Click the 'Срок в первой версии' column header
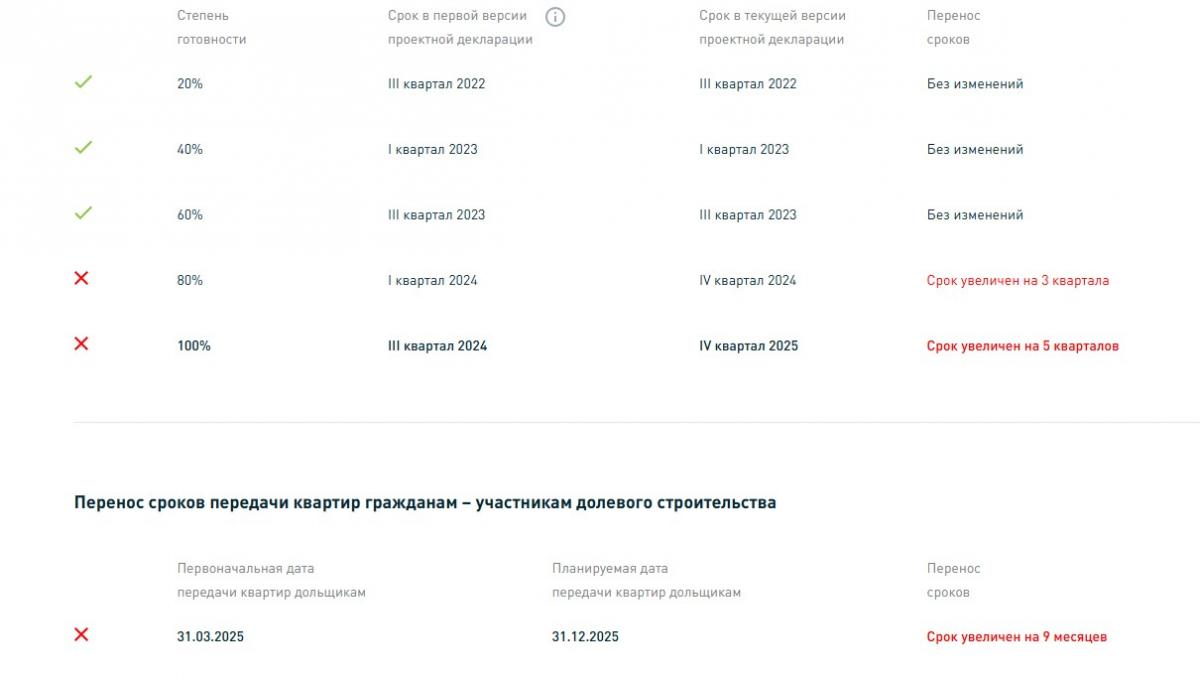 point(460,28)
